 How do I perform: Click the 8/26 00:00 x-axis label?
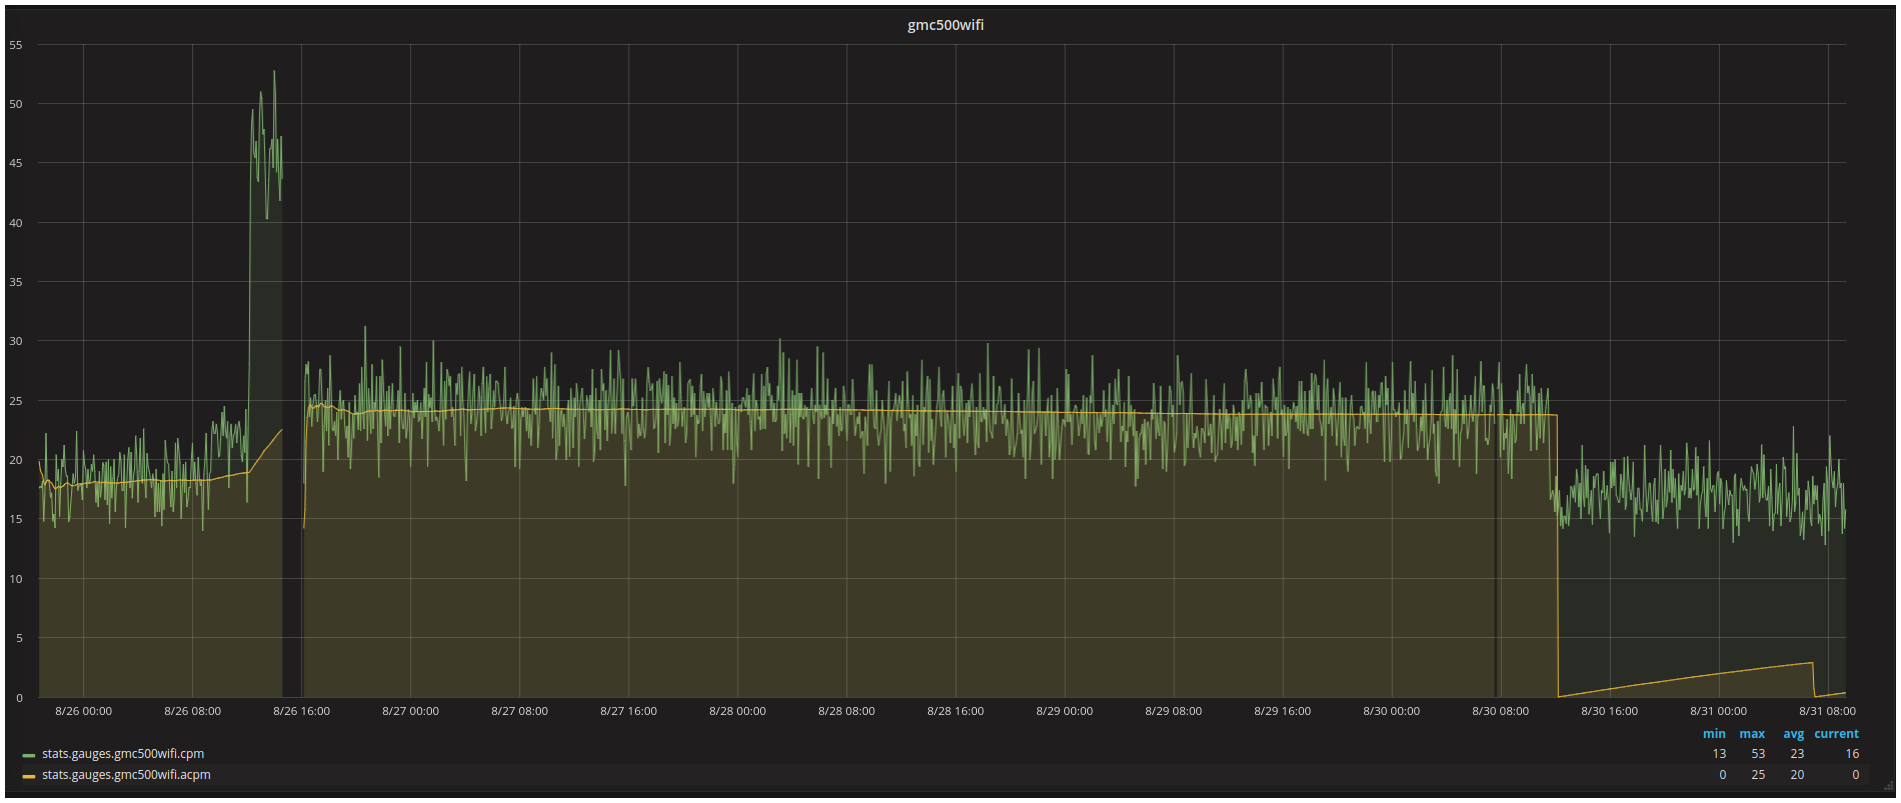[84, 711]
